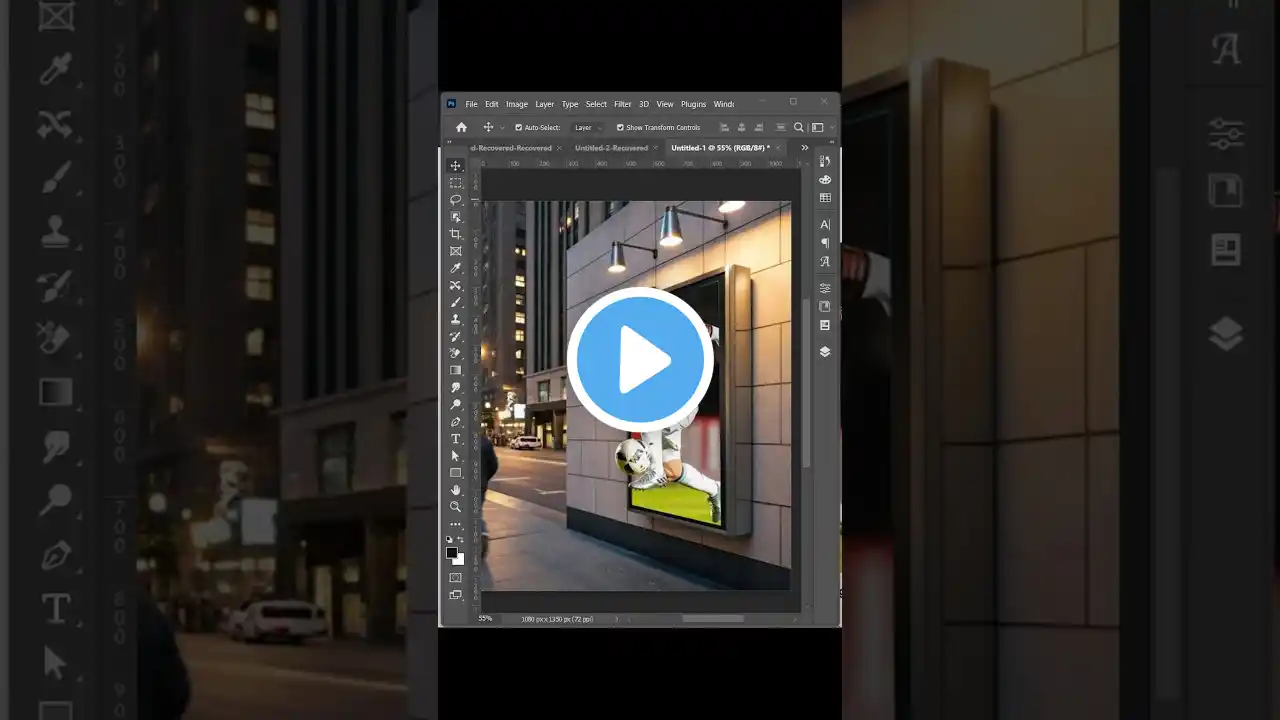This screenshot has height=720, width=1280.
Task: Open the Adjustments panel sliders icon
Action: tap(825, 288)
